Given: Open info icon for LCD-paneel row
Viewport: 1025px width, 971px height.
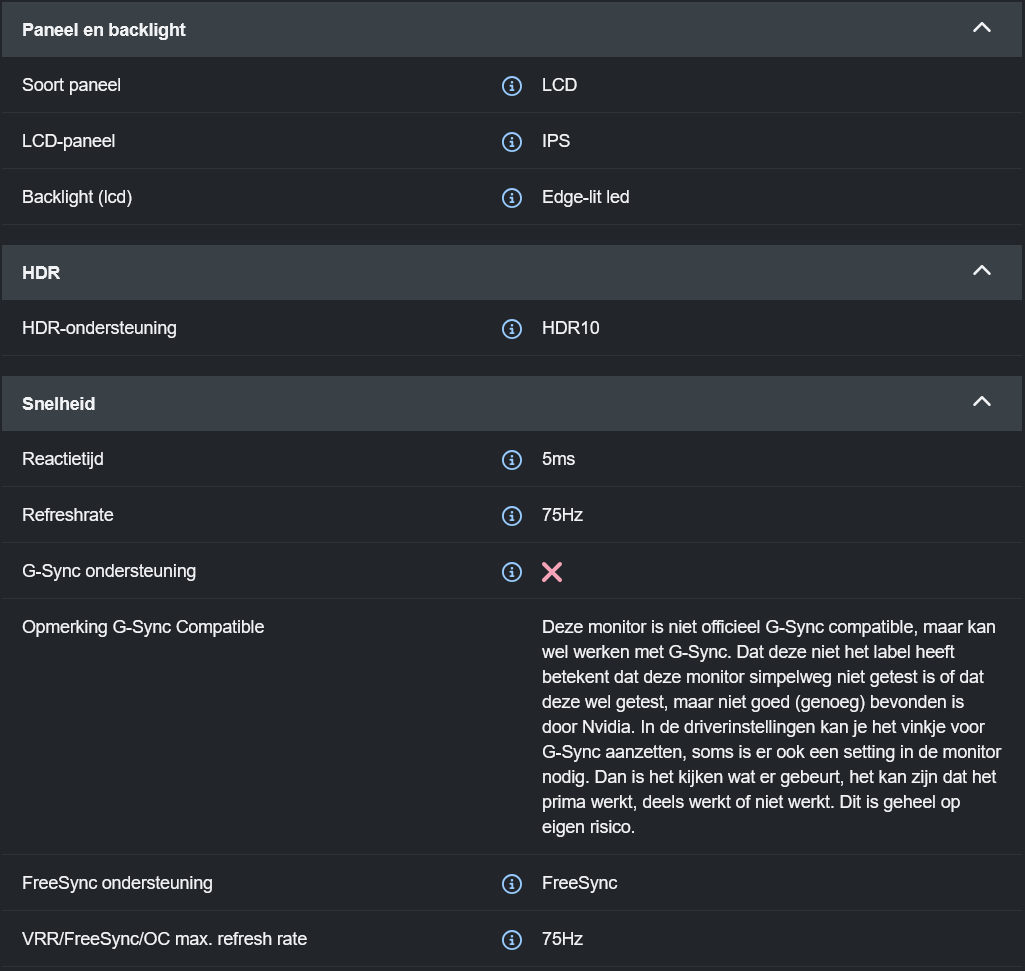Looking at the screenshot, I should (511, 142).
